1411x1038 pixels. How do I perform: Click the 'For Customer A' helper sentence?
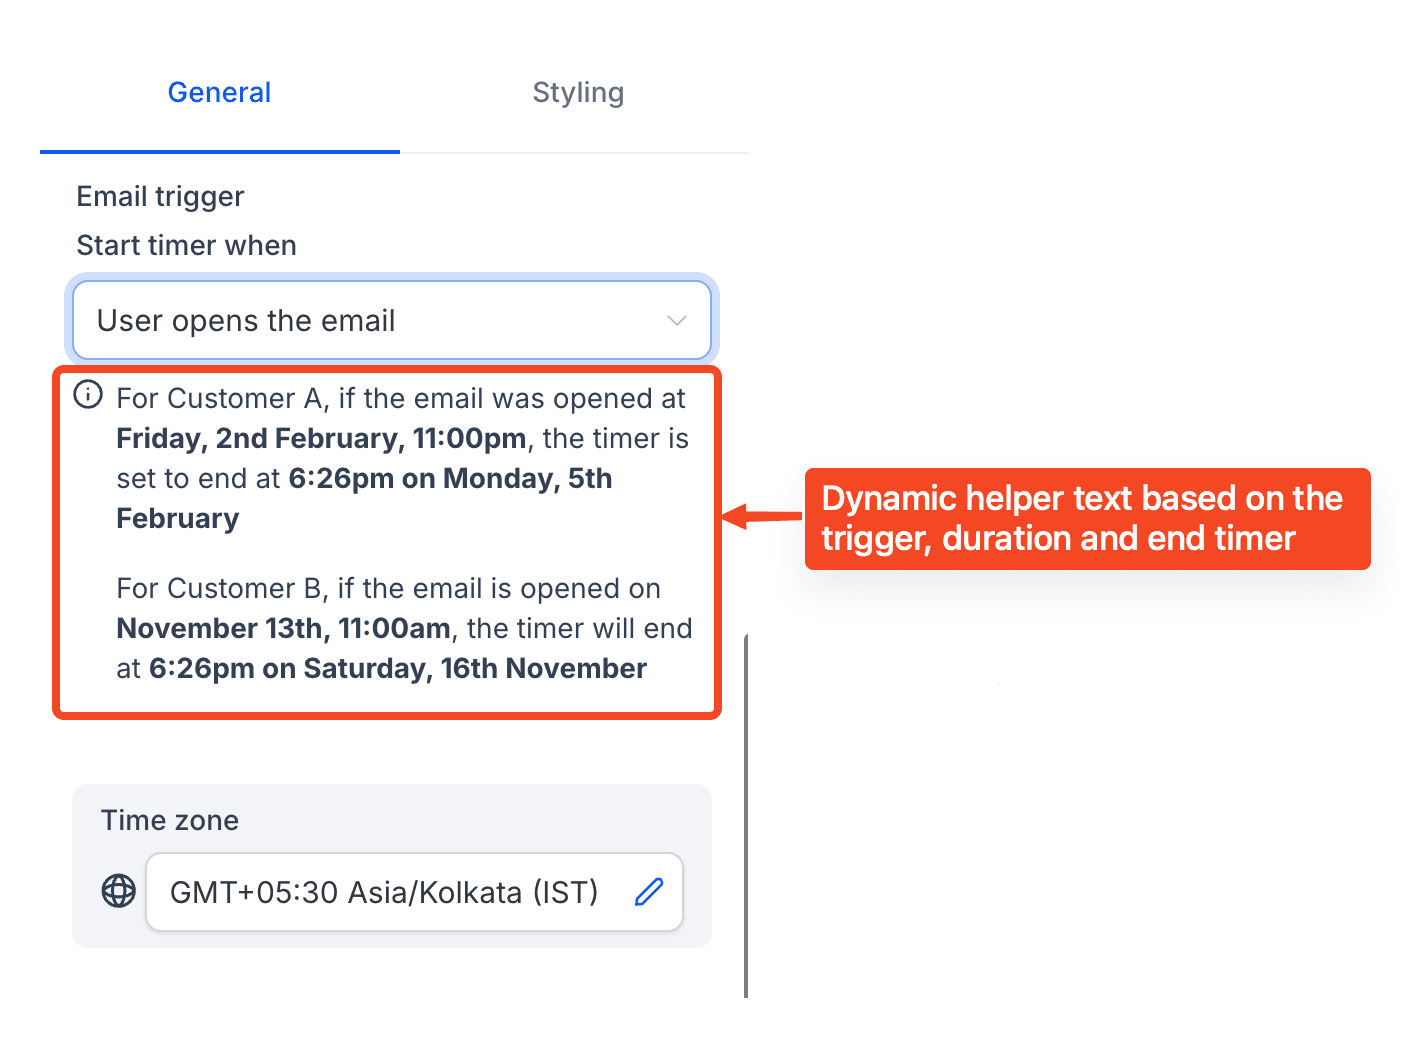[x=403, y=458]
